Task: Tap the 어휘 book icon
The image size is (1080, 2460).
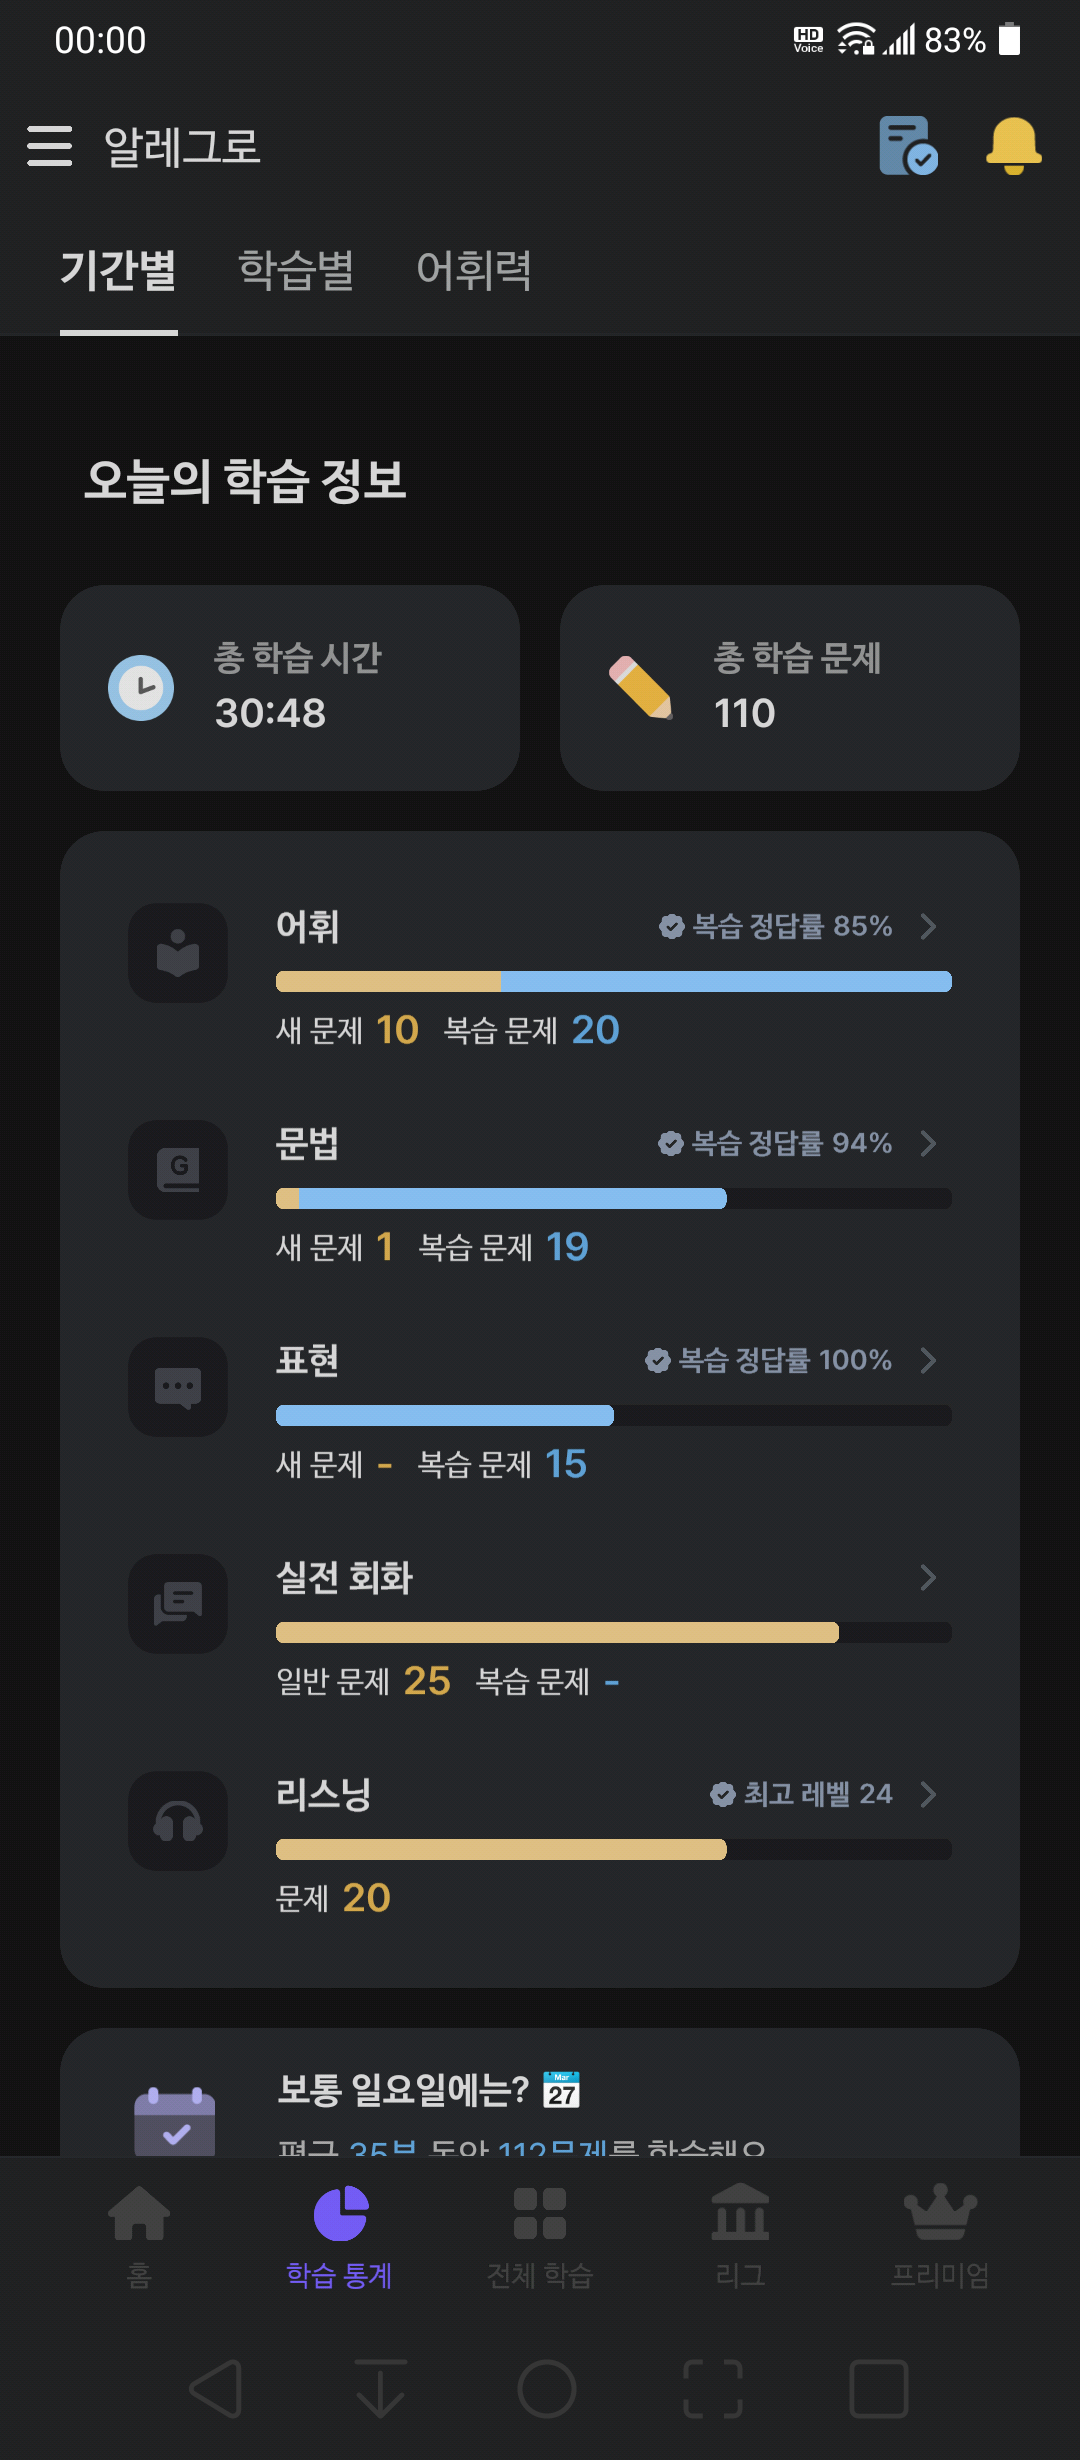Action: point(178,953)
